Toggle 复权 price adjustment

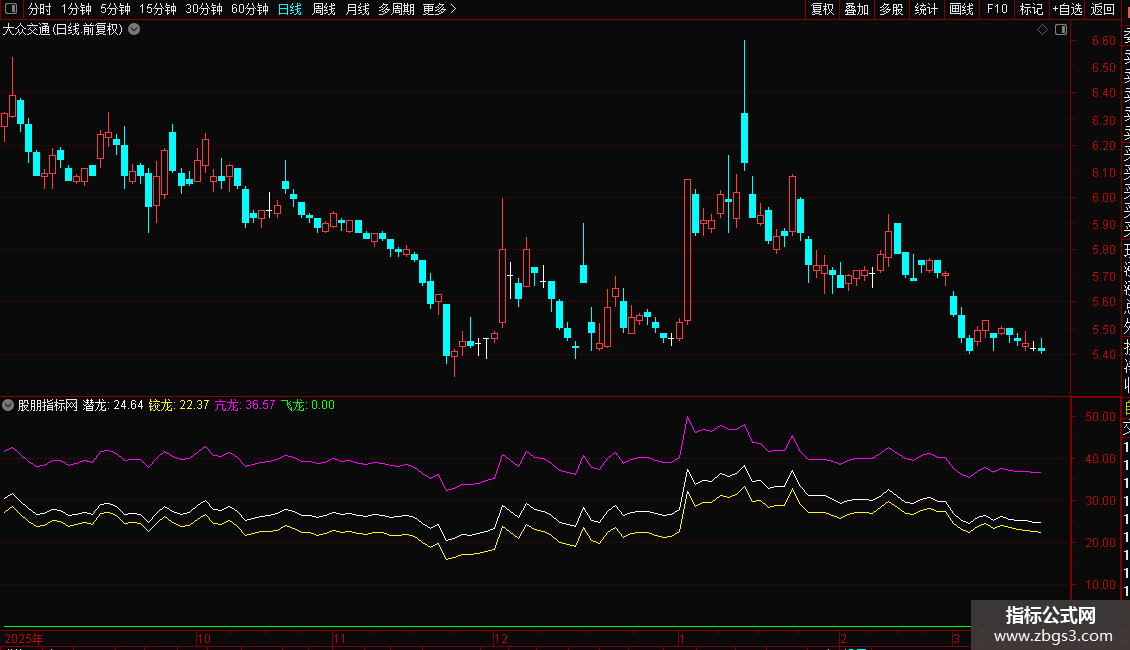coord(822,9)
